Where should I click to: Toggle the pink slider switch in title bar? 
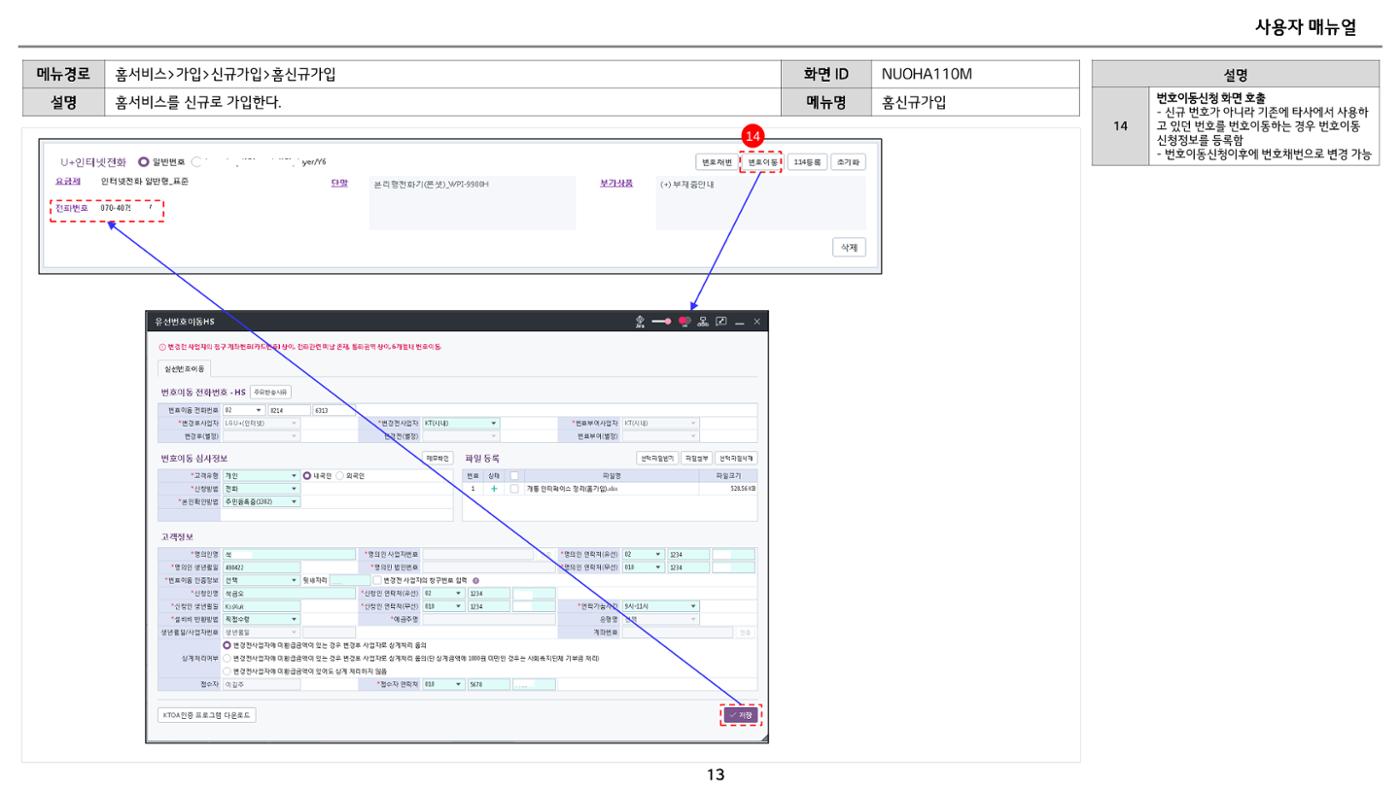(x=662, y=321)
